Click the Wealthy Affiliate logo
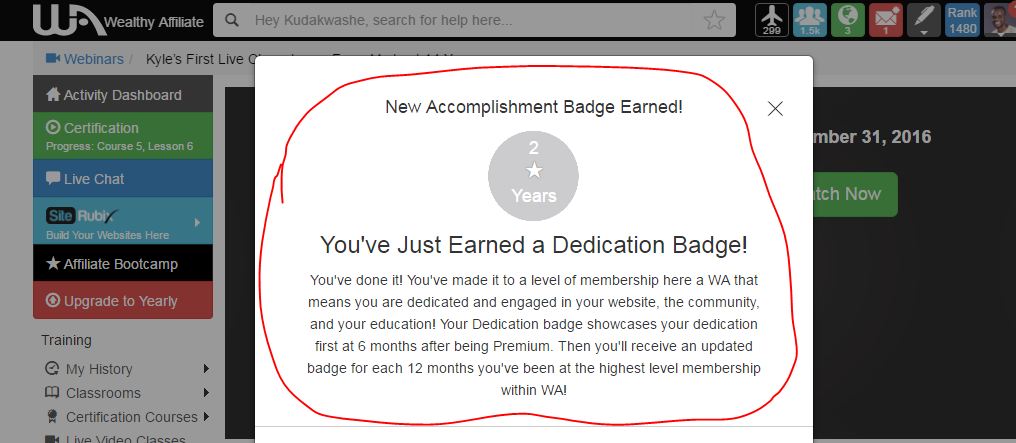This screenshot has height=443, width=1016. click(x=119, y=19)
